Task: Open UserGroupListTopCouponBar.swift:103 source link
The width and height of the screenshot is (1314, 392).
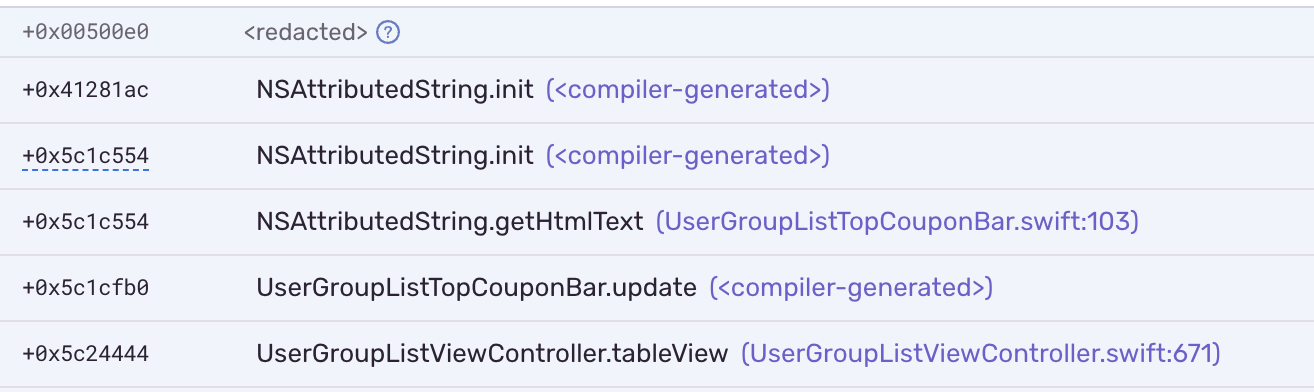Action: 897,221
